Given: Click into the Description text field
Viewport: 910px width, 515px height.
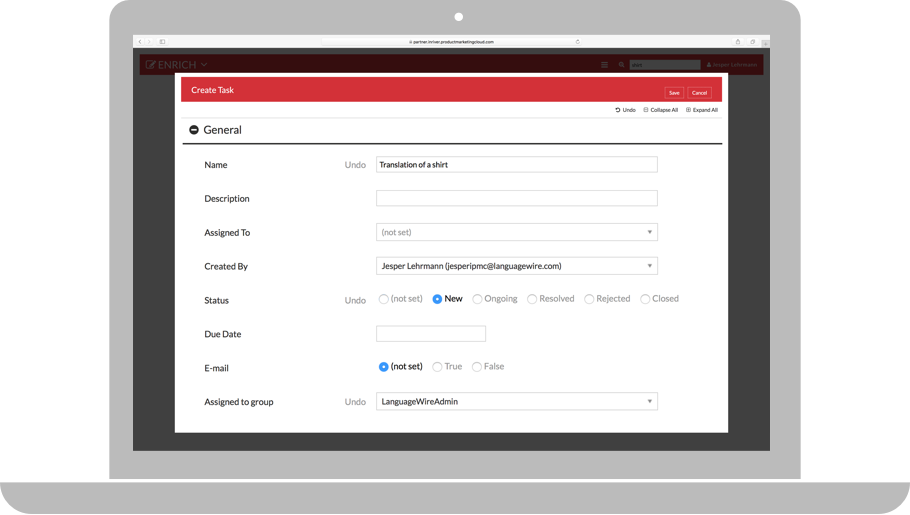Looking at the screenshot, I should point(516,198).
